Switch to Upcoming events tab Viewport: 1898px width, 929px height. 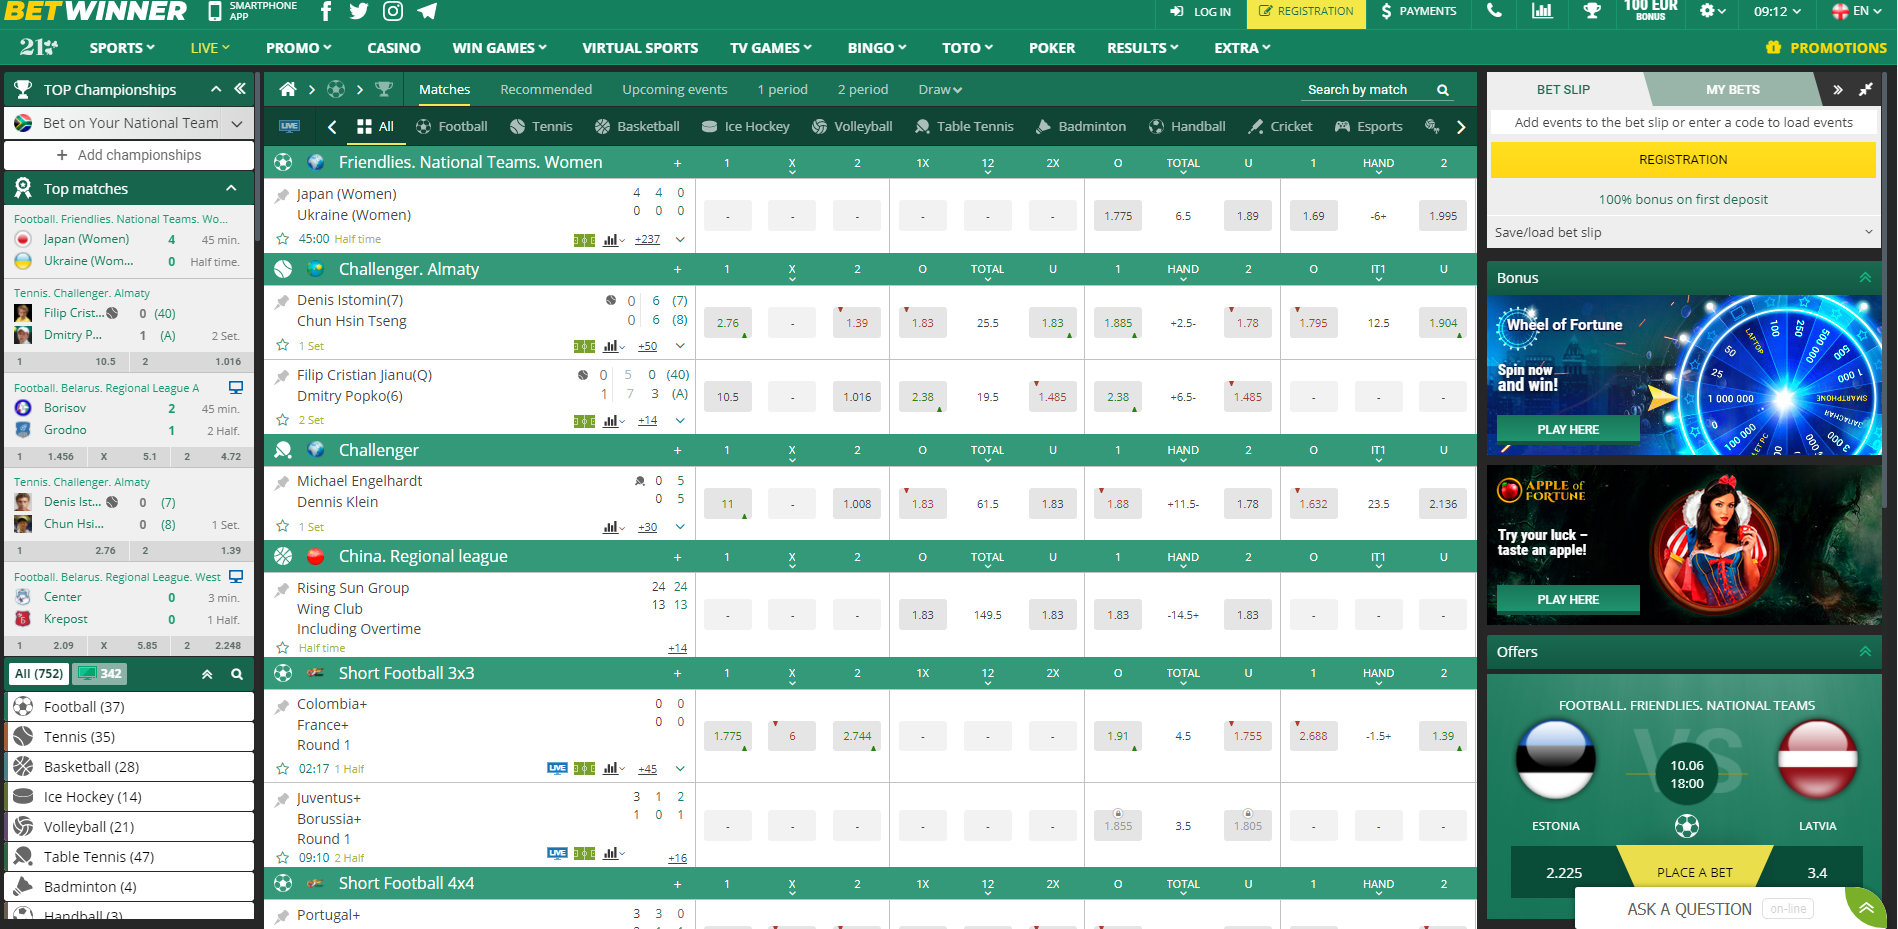675,89
